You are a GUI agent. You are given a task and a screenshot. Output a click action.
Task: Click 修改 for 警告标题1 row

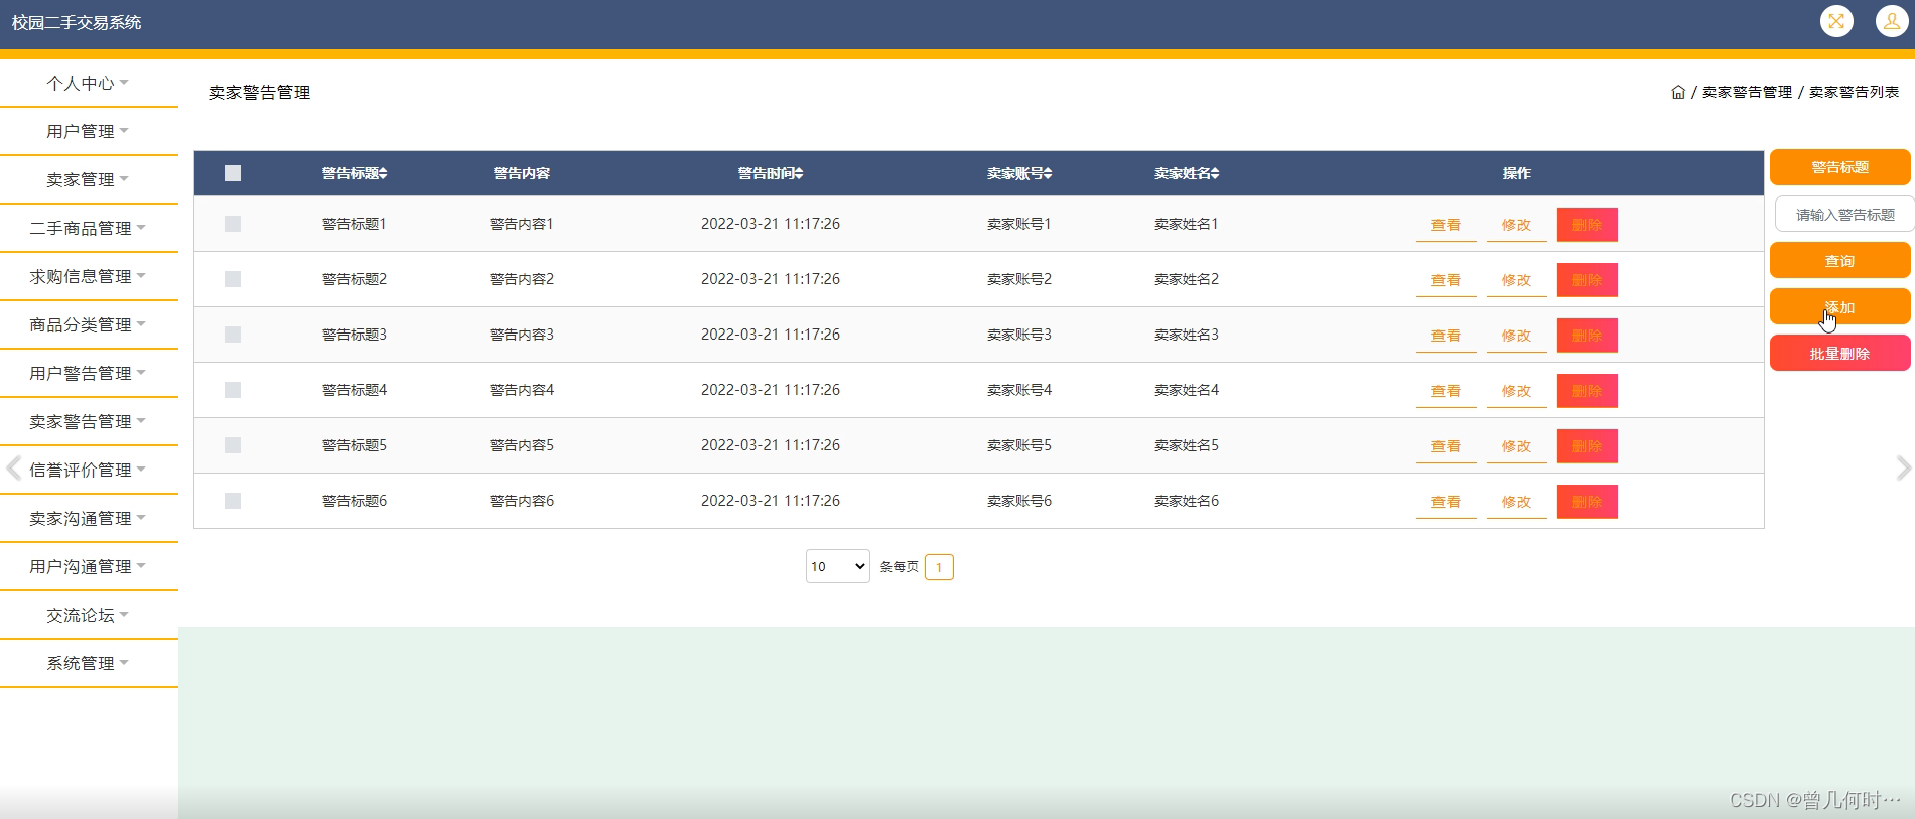coord(1516,225)
